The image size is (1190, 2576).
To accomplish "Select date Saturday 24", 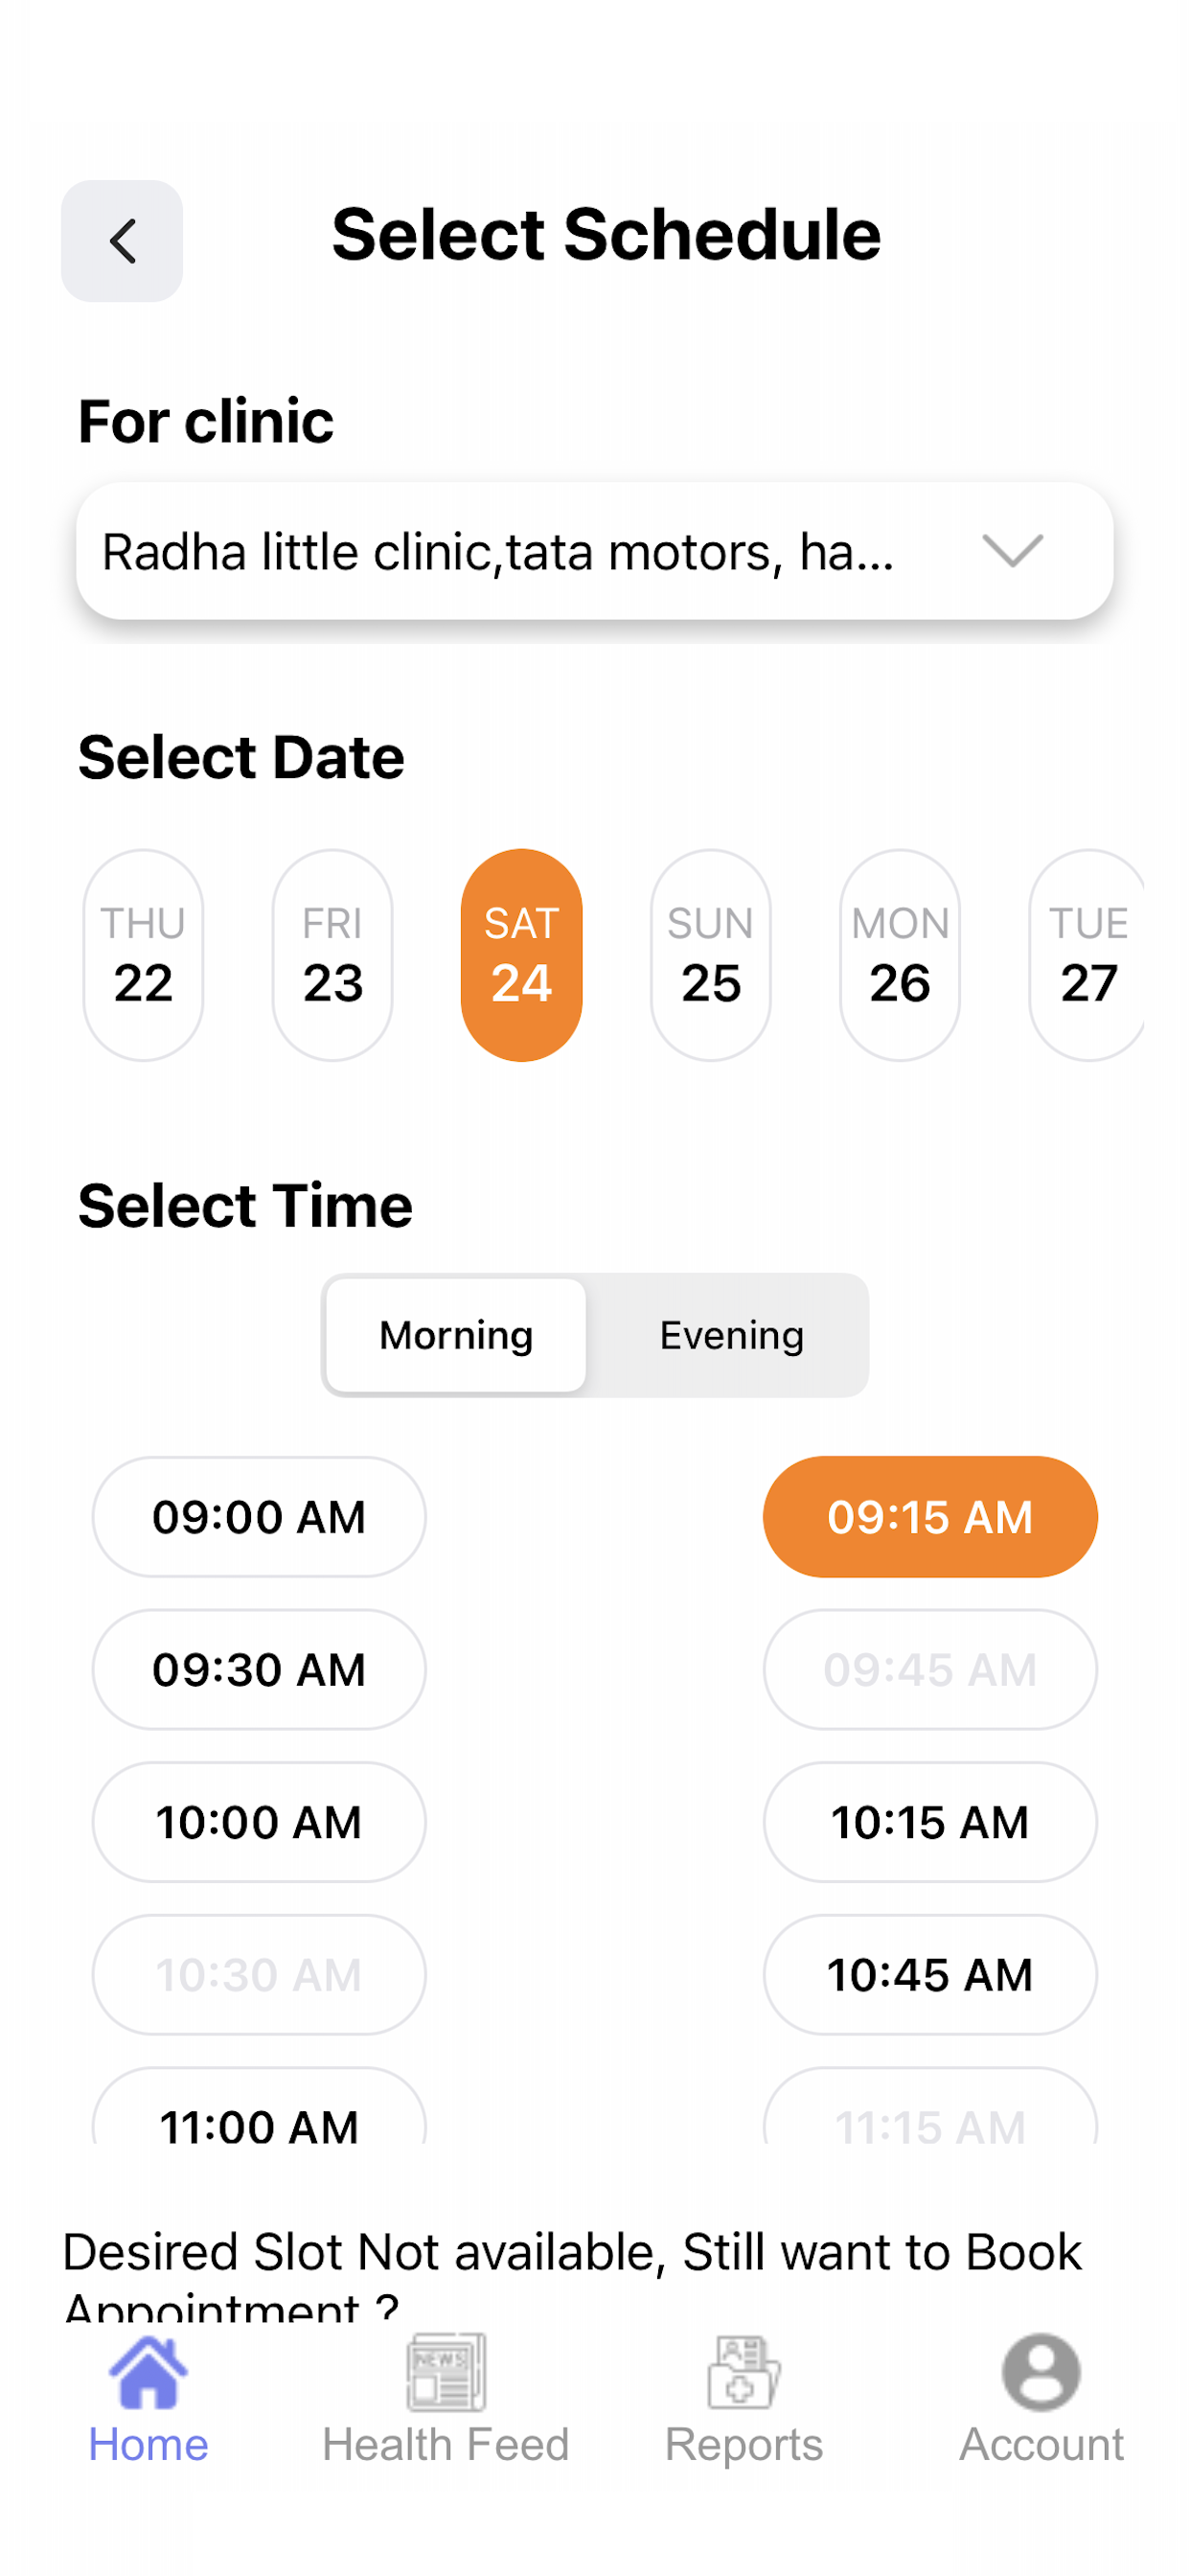I will pos(521,955).
